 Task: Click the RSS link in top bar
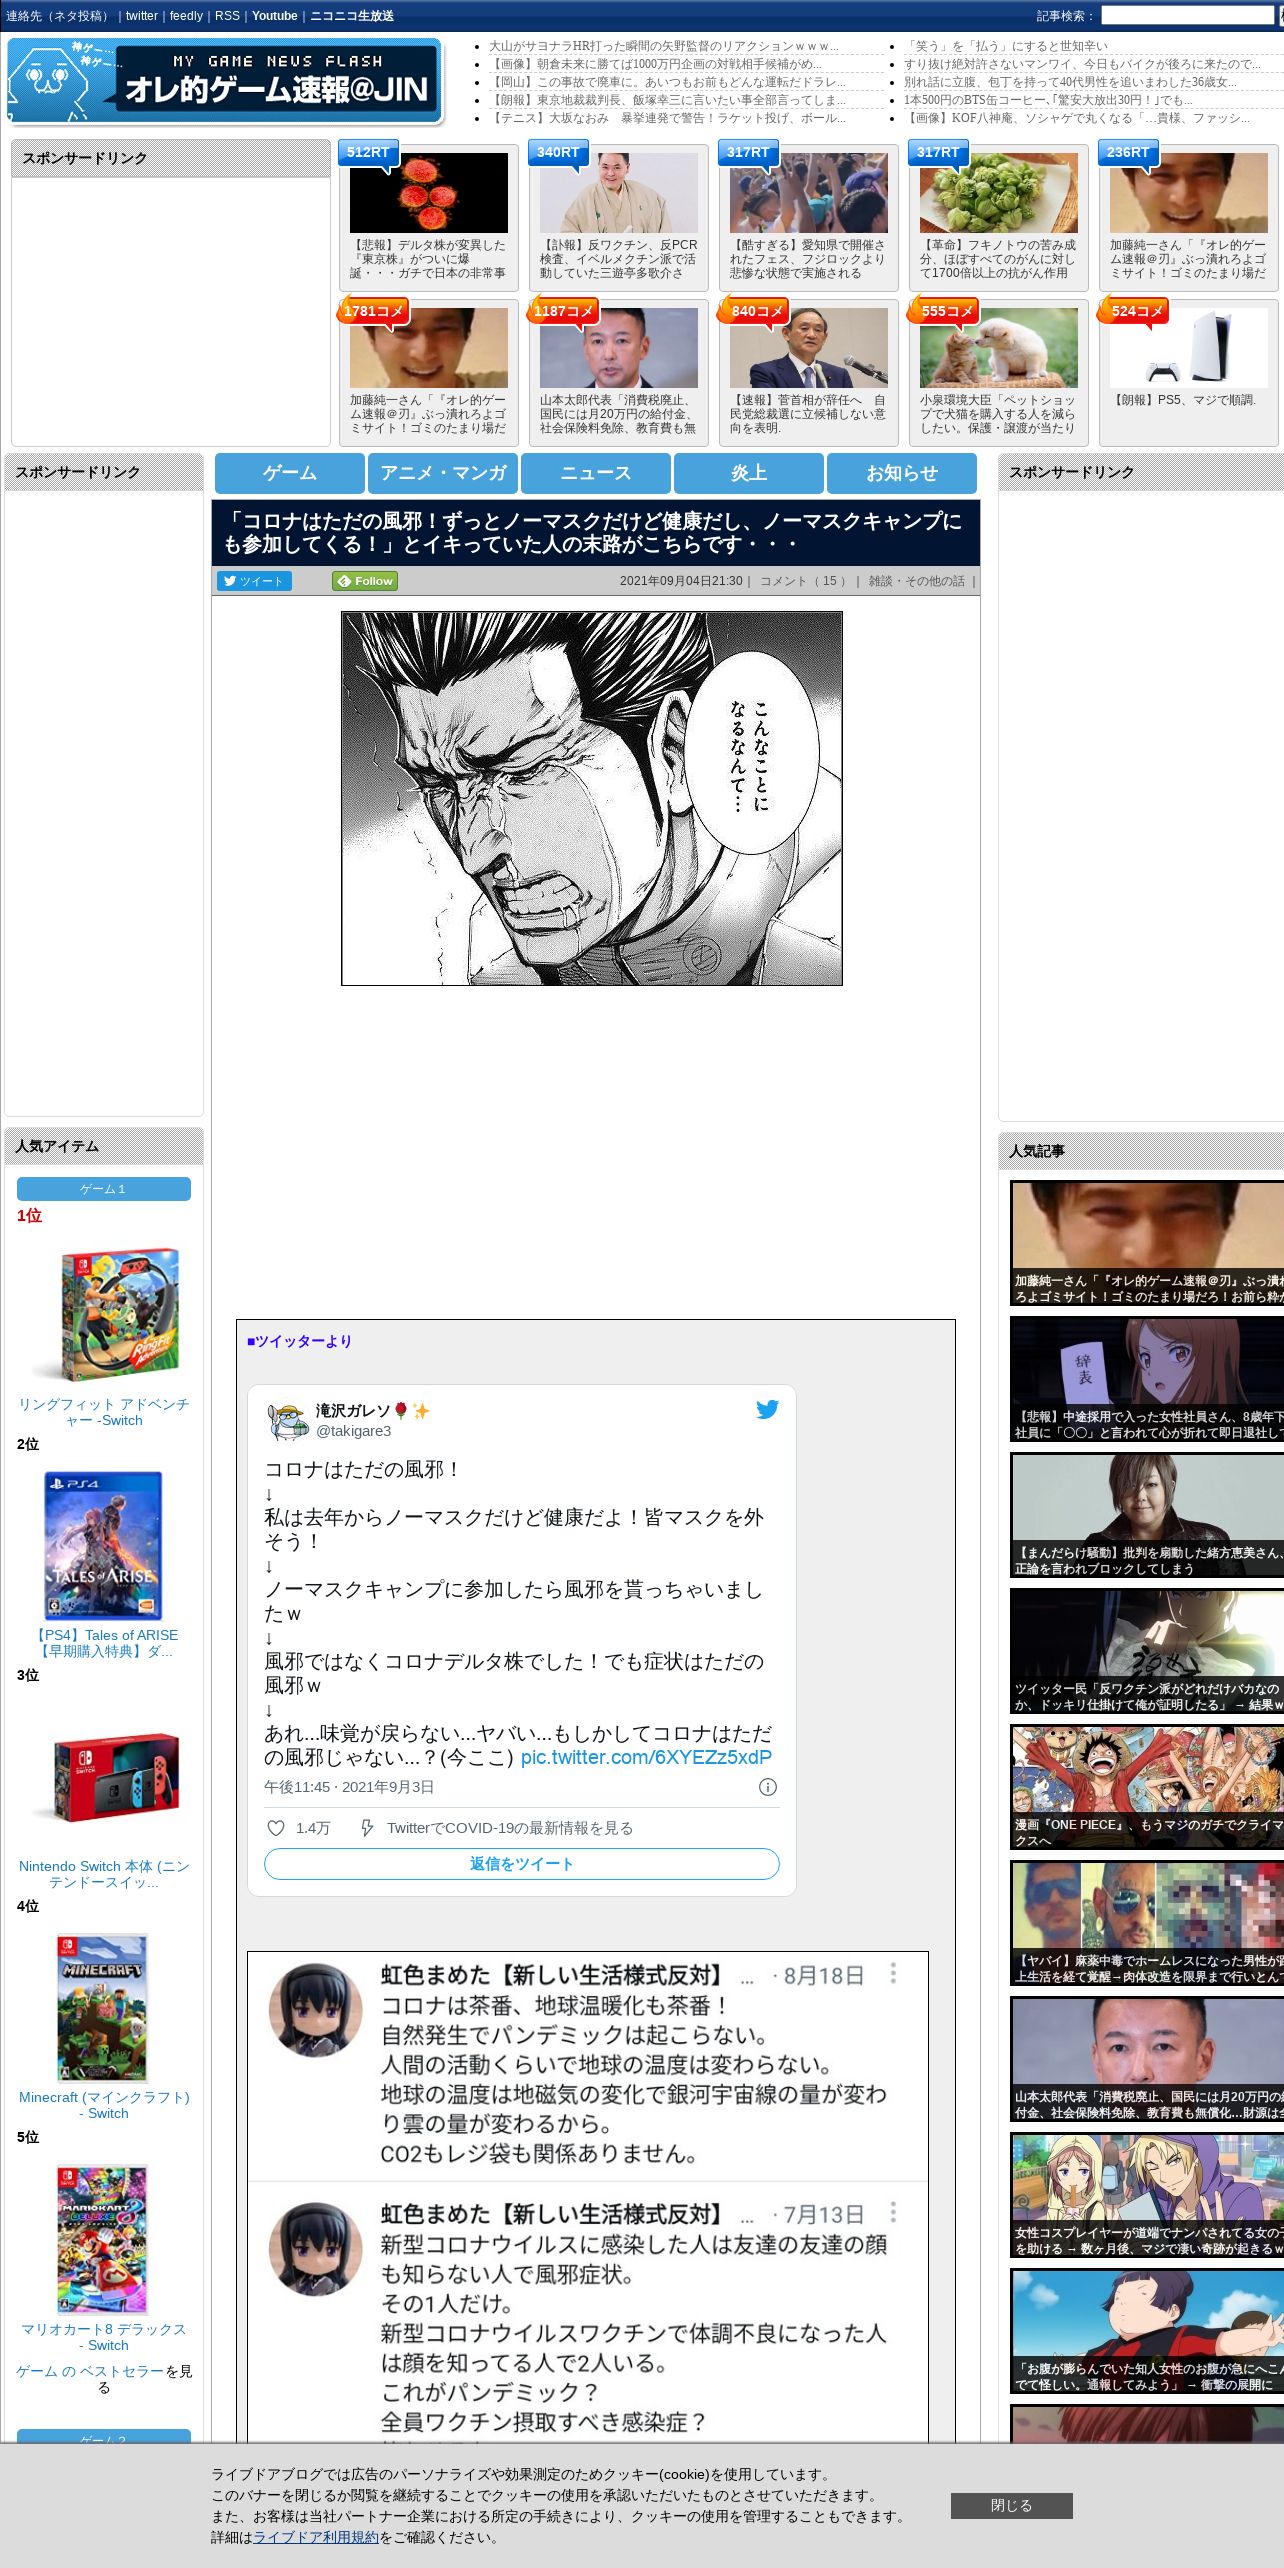pos(227,16)
